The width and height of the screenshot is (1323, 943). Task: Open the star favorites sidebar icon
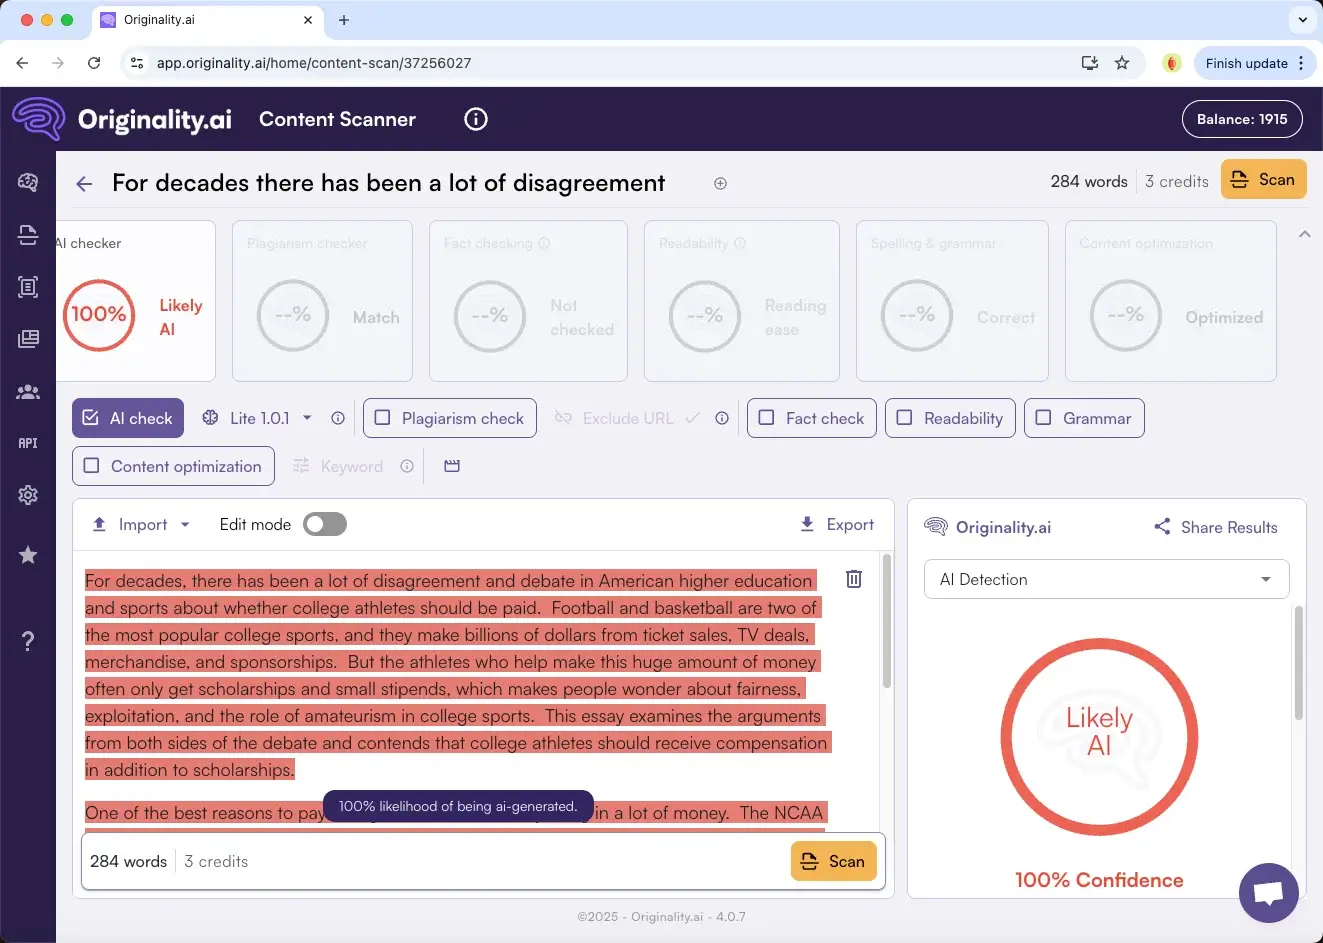click(28, 555)
